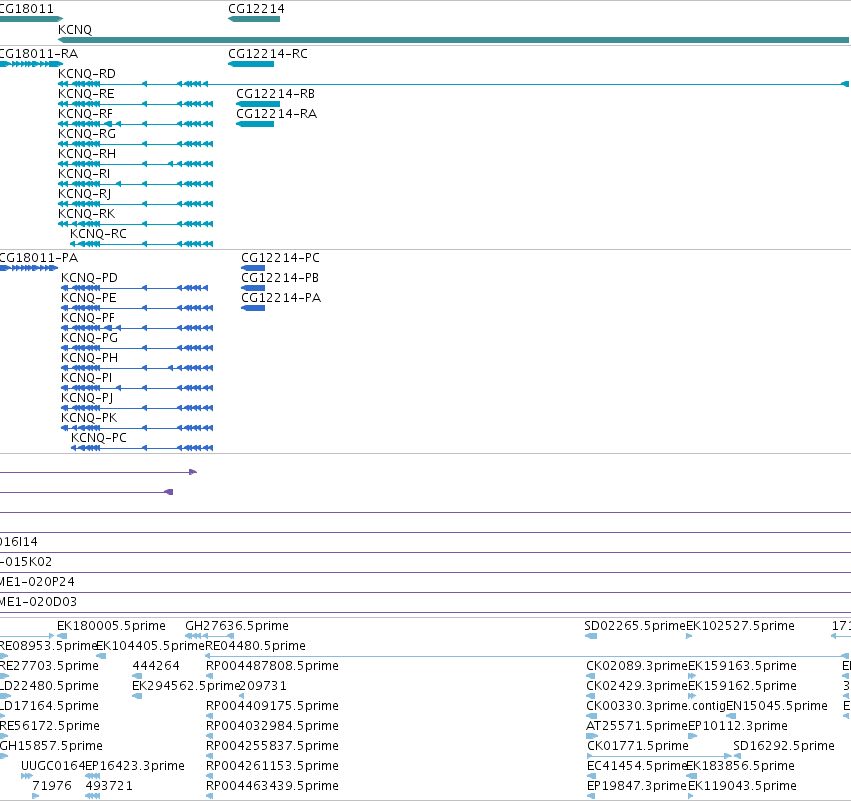Select the RP004487808.5prime EST label
The image size is (851, 801).
coord(272,666)
